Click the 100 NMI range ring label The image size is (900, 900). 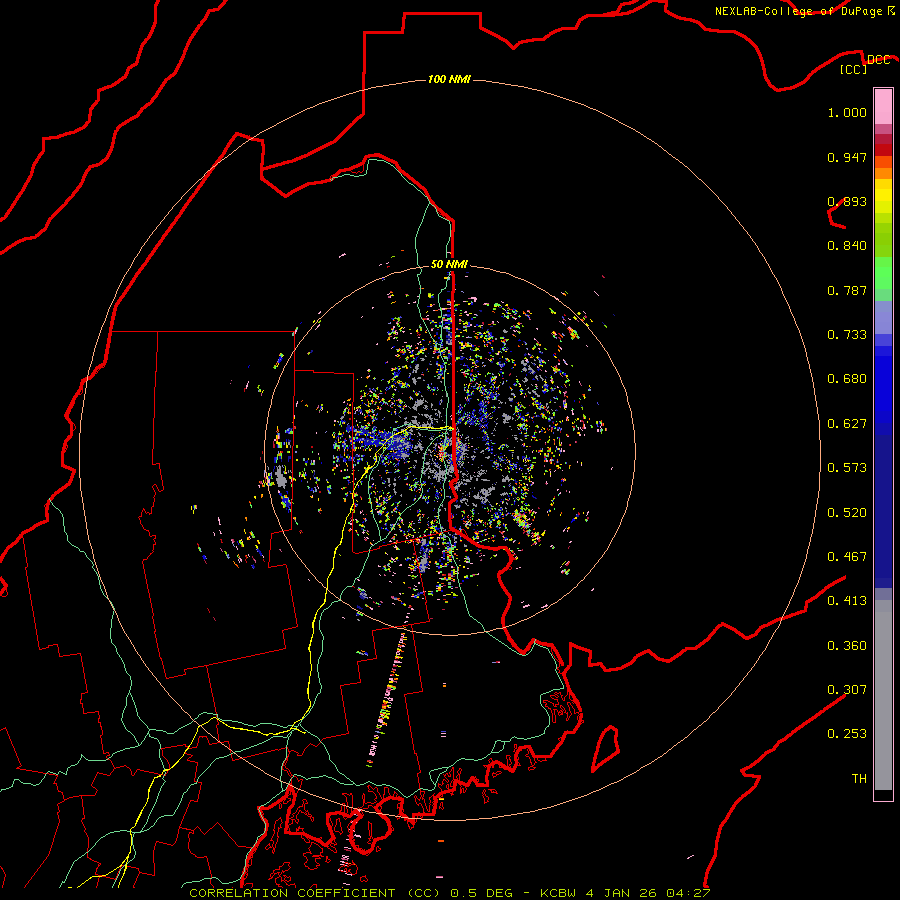449,79
